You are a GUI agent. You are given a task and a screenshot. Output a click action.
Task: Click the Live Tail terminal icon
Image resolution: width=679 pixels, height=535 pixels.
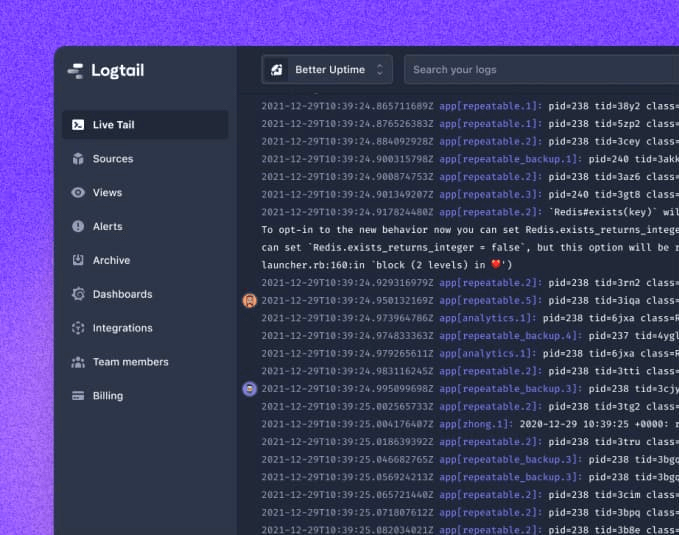(x=78, y=125)
